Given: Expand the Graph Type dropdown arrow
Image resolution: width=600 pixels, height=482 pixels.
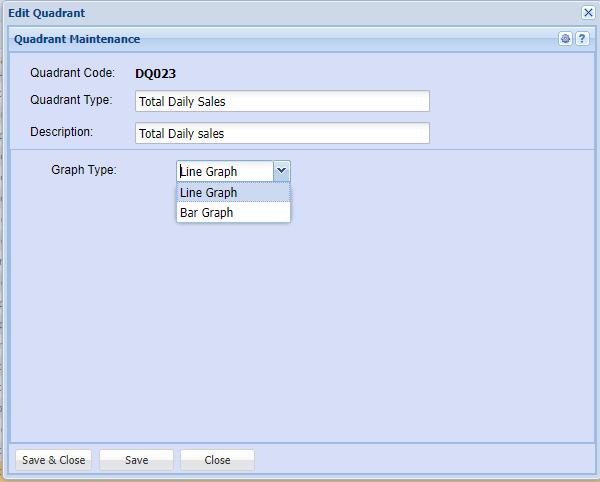Looking at the screenshot, I should [x=282, y=171].
